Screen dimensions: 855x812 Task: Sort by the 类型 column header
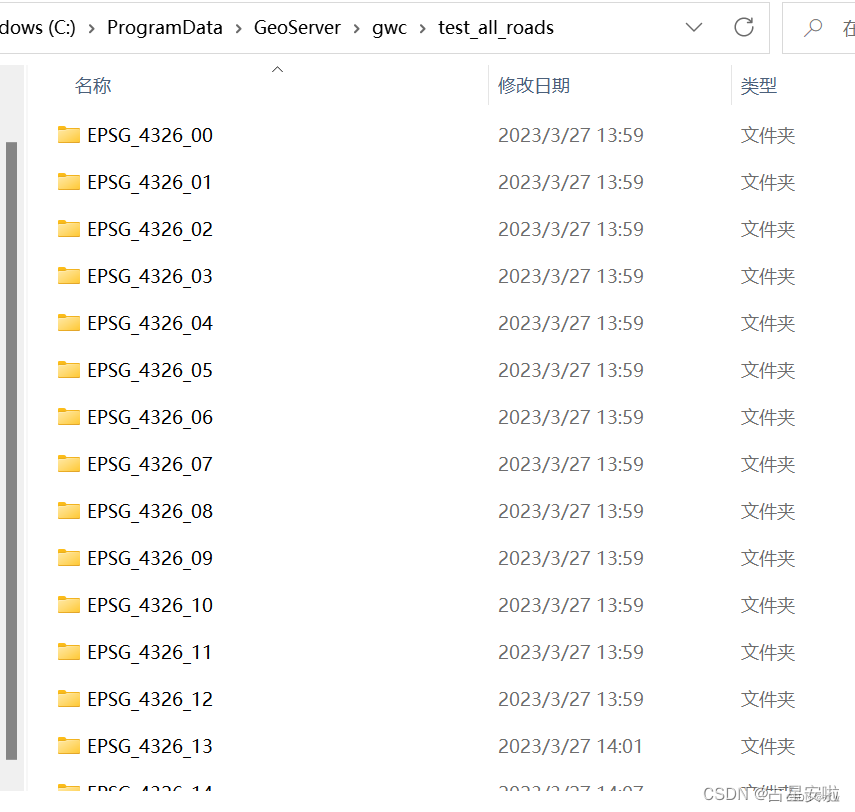(x=758, y=86)
